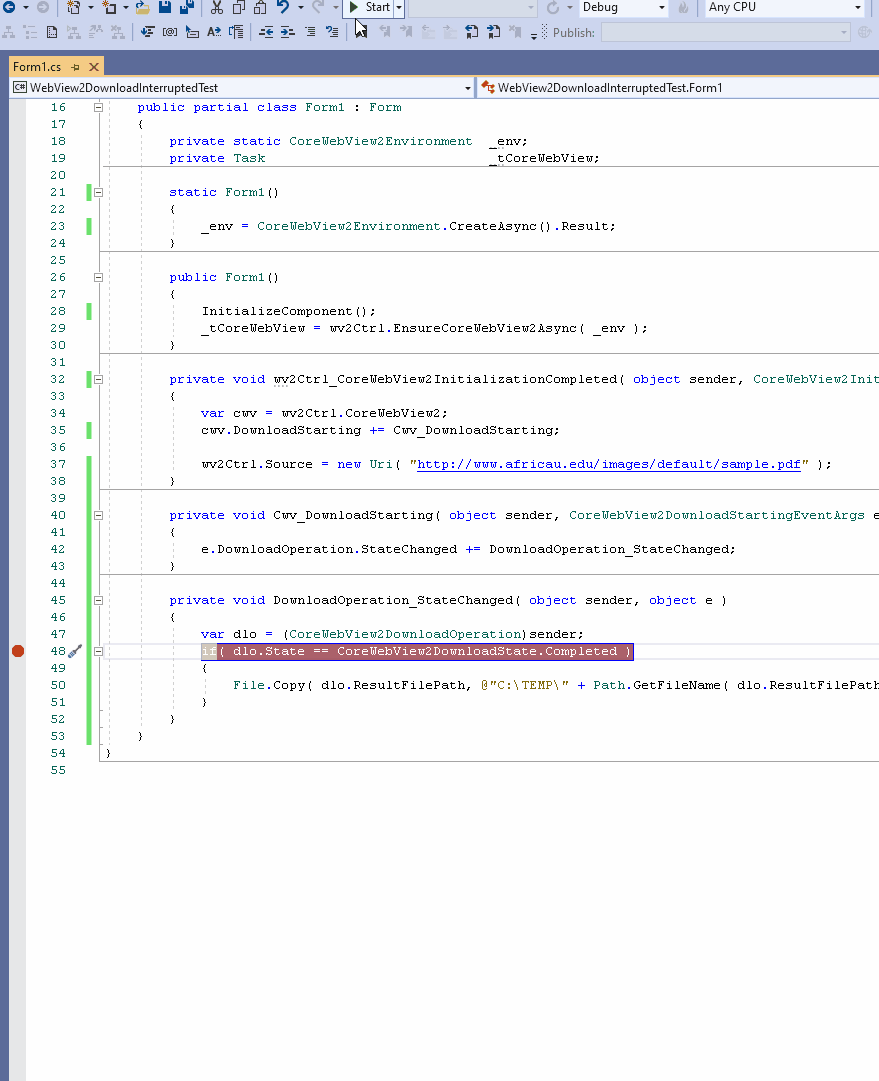This screenshot has width=879, height=1081.
Task: Click the previous bookmark in document icon
Action: [x=472, y=32]
